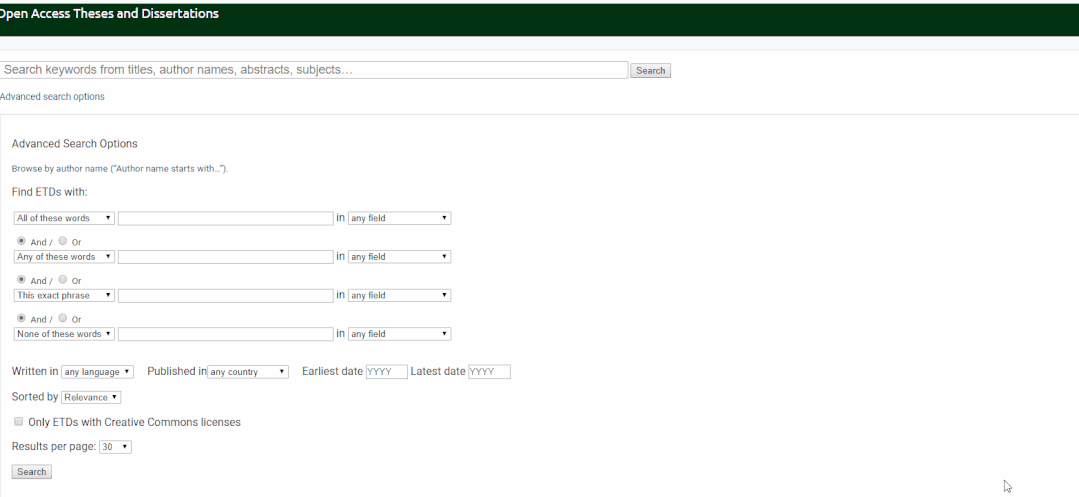Open field dropdown in 'This exact phrase' row
The image size is (1079, 497).
coord(399,295)
